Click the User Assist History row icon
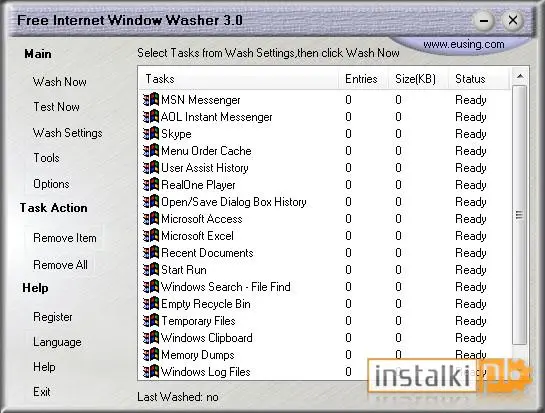This screenshot has width=545, height=413. point(151,168)
